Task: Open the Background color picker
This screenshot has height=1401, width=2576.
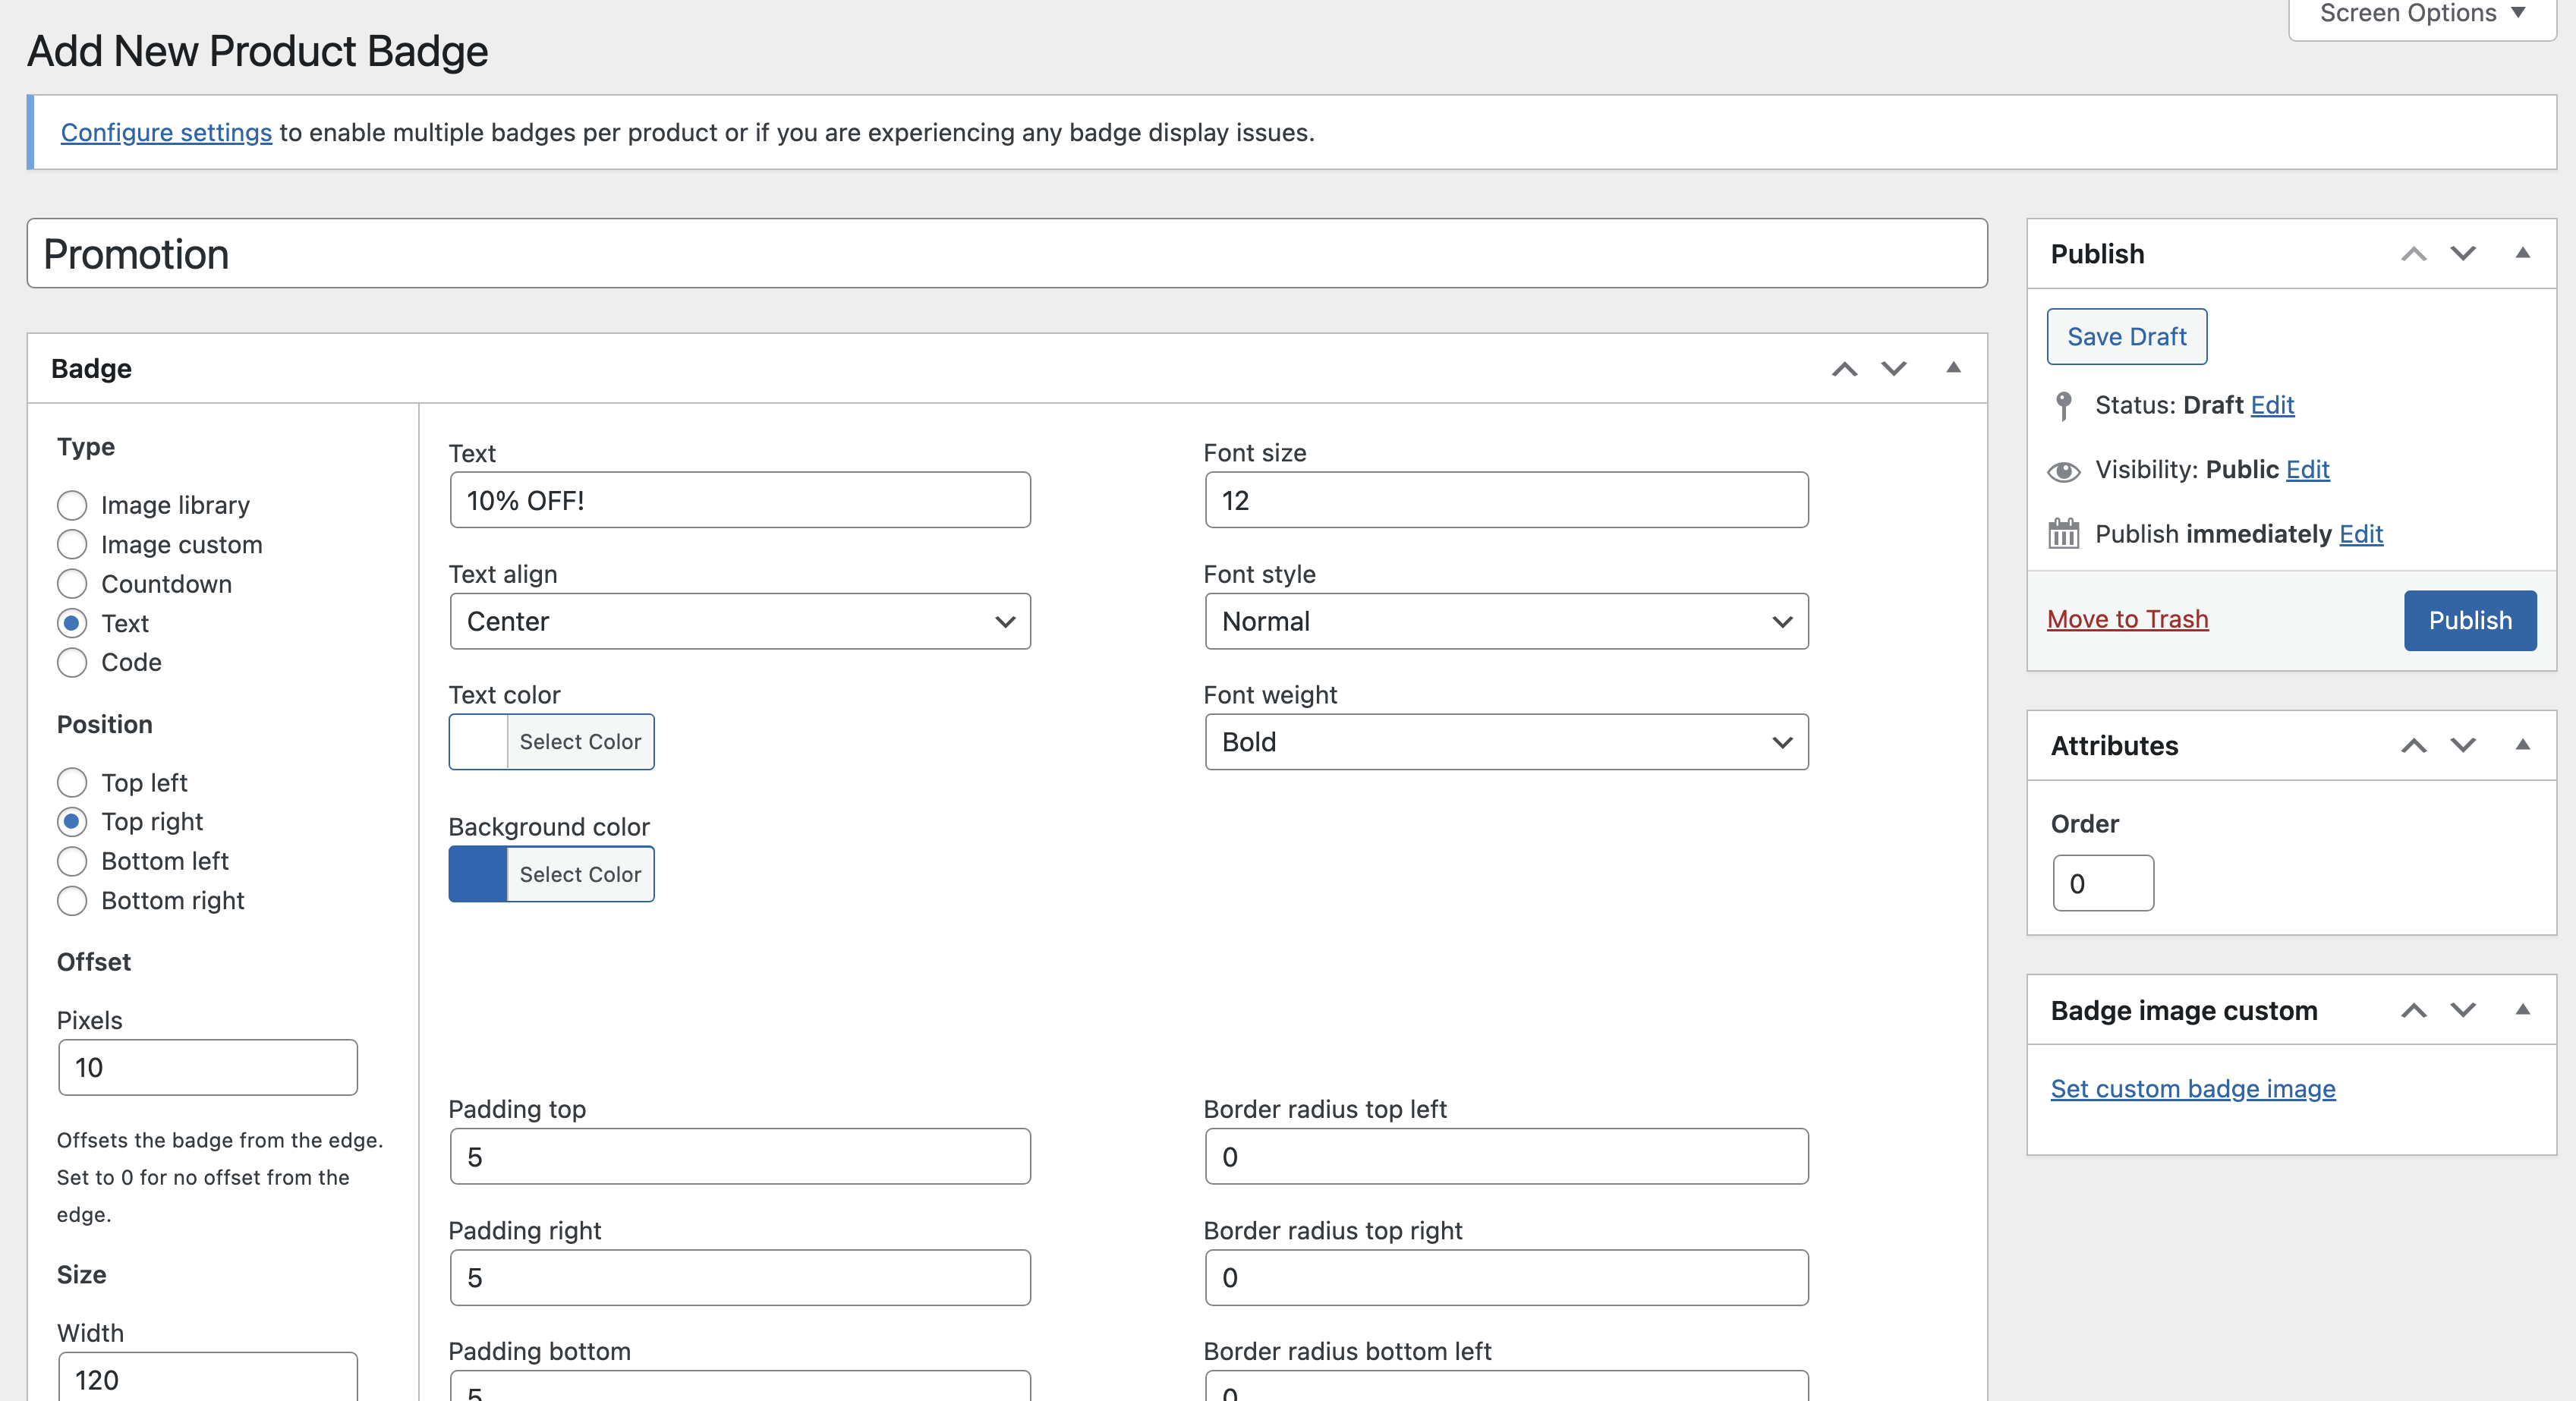Action: click(551, 874)
